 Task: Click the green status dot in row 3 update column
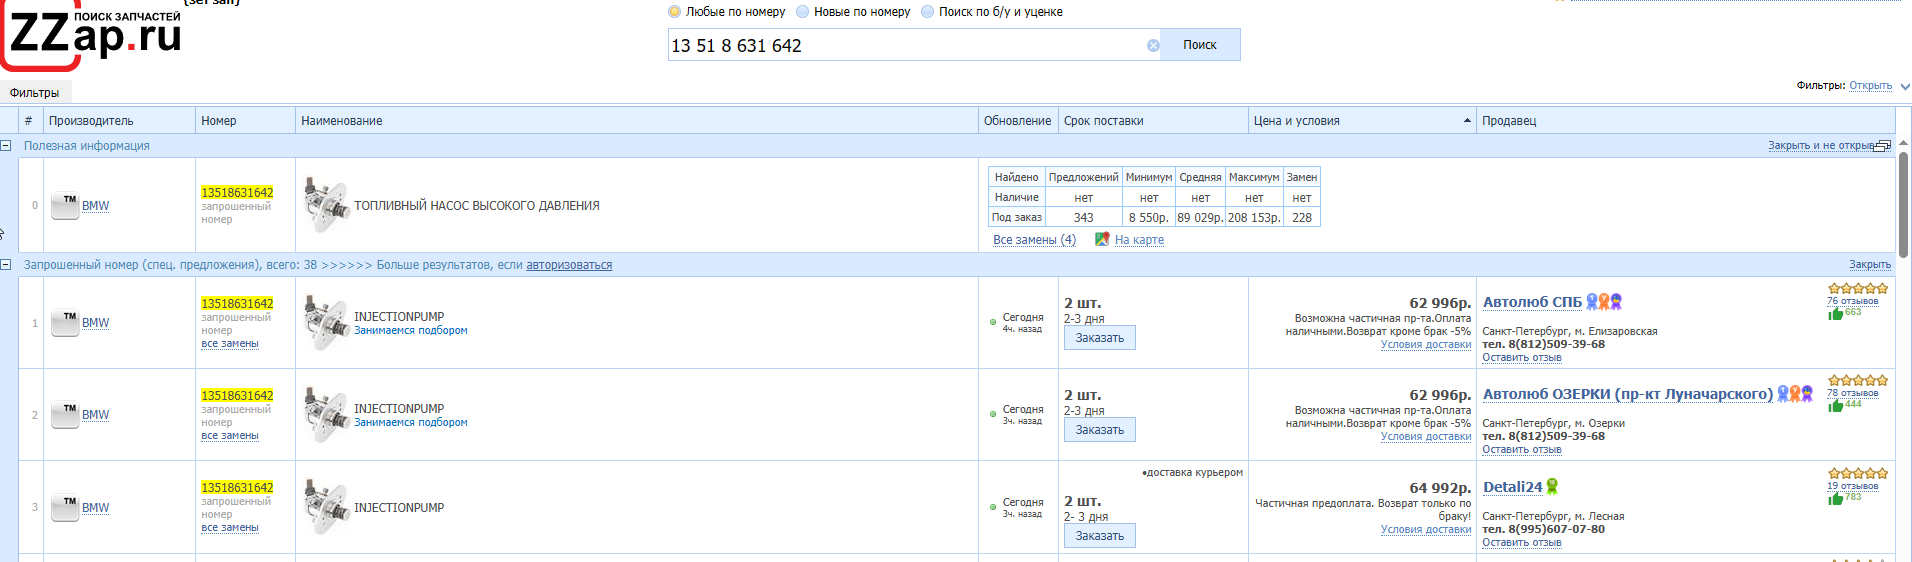click(993, 507)
